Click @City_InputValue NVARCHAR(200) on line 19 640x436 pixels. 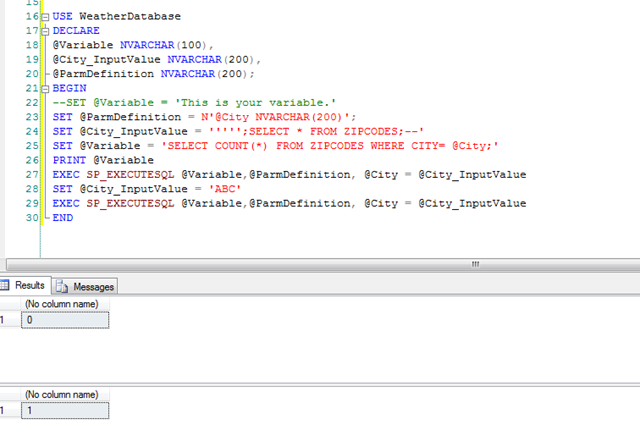point(156,60)
